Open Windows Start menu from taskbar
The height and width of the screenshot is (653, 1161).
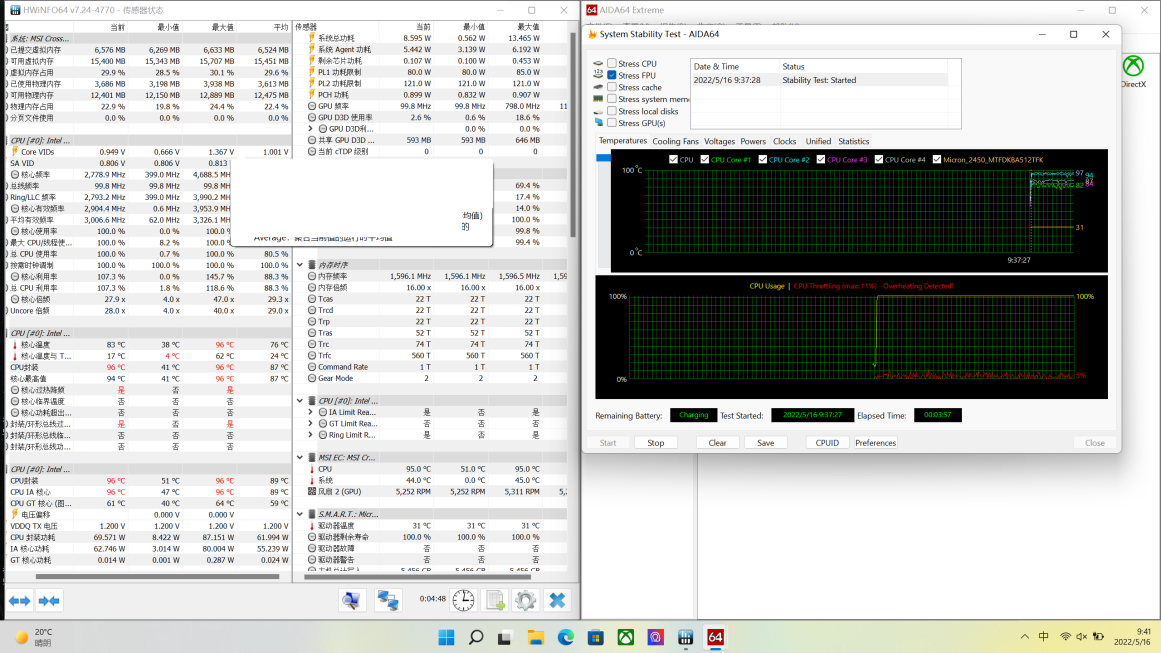click(446, 637)
